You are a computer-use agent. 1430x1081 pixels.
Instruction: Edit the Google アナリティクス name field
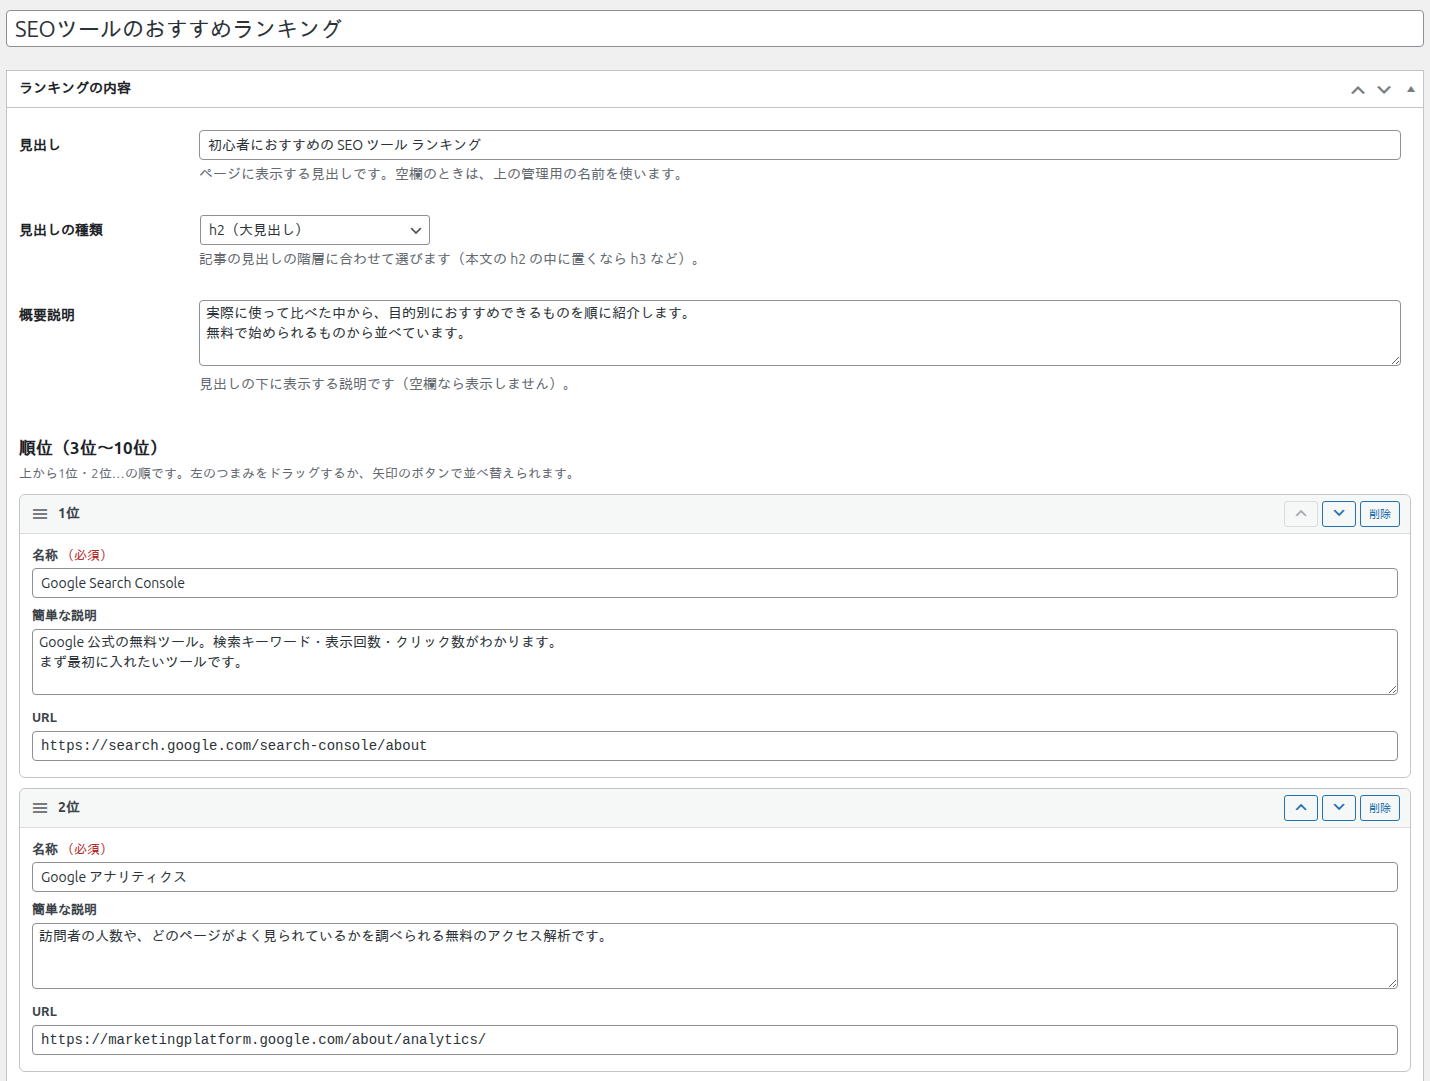click(715, 877)
